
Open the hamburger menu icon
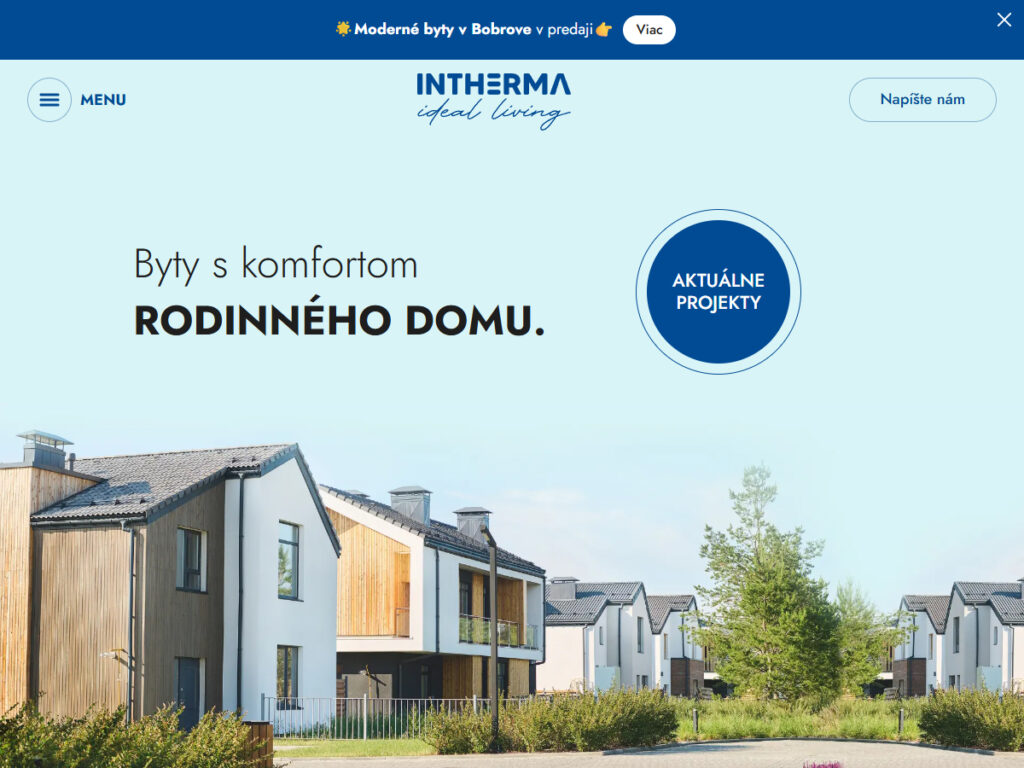(49, 100)
